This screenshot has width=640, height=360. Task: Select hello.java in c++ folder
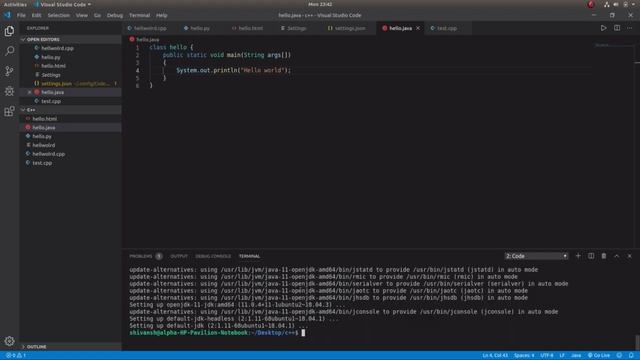click(71, 128)
